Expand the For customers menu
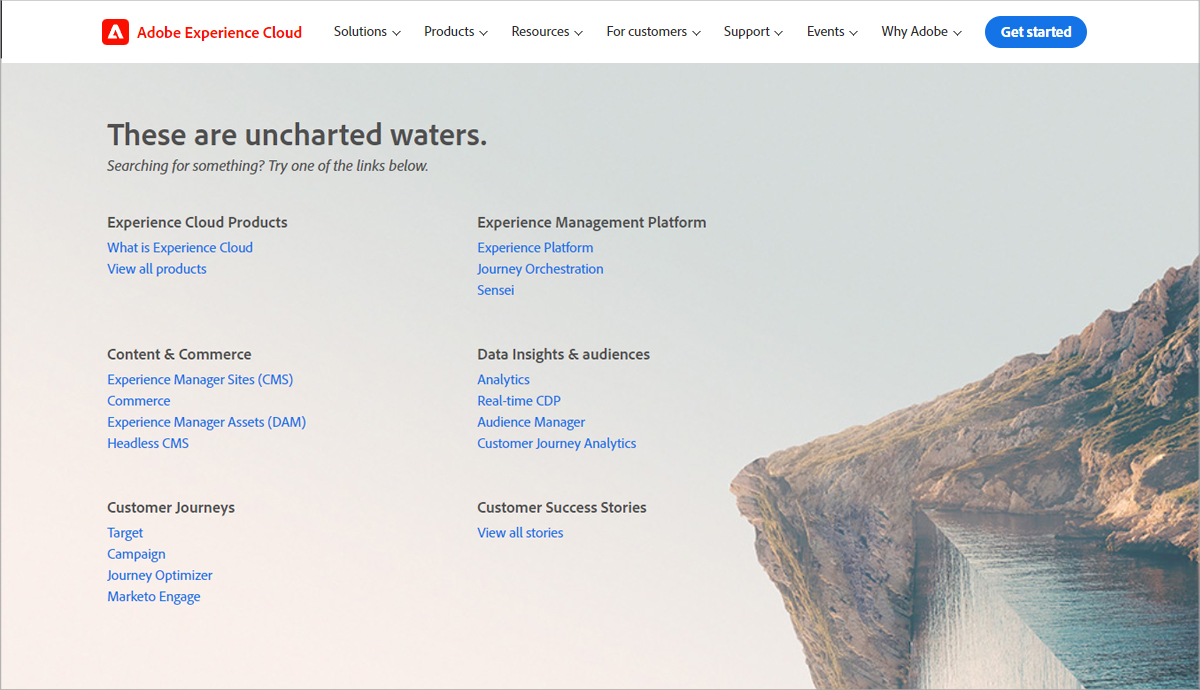The image size is (1200, 690). pyautogui.click(x=653, y=32)
